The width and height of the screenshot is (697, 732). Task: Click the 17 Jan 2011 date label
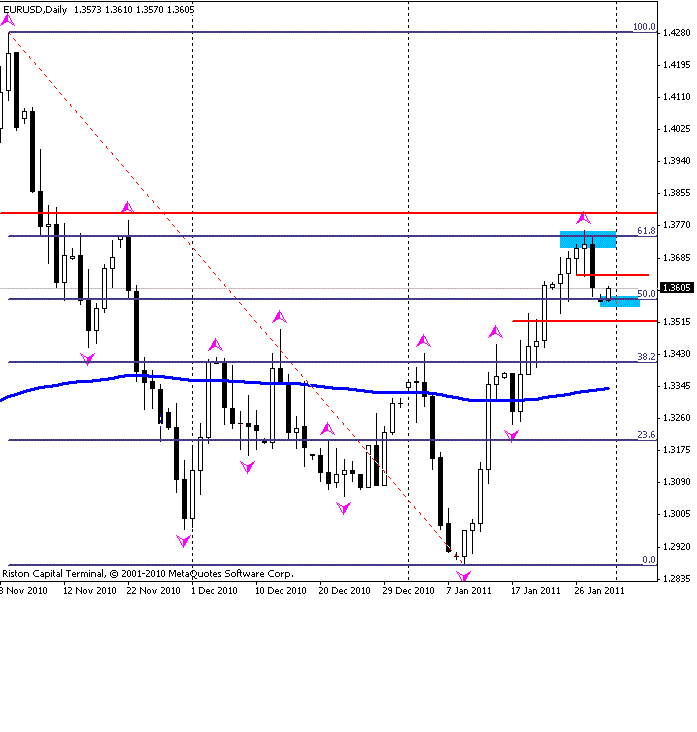[x=535, y=591]
